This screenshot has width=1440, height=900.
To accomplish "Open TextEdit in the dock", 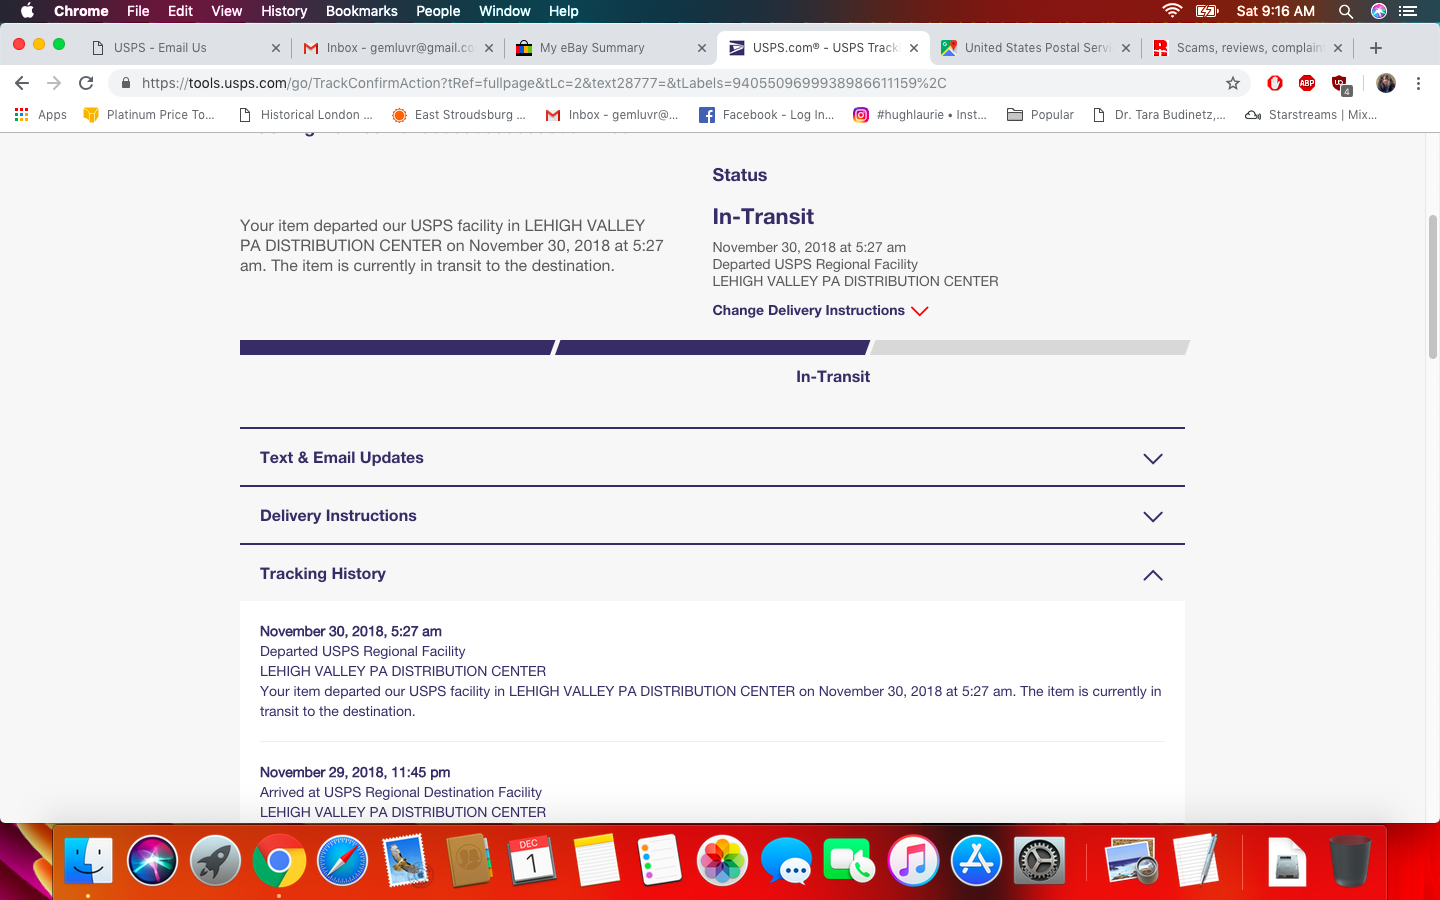I will [x=1196, y=860].
